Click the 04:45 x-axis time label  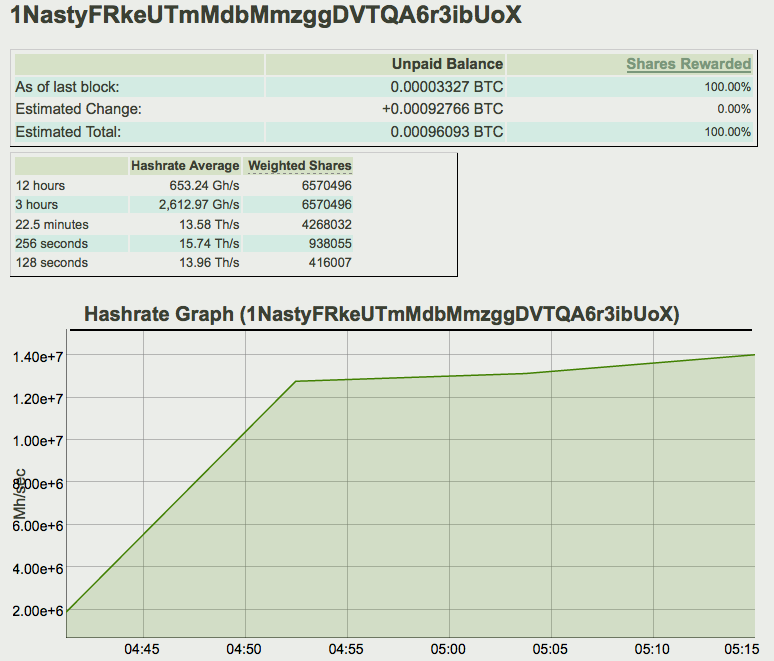pos(142,649)
